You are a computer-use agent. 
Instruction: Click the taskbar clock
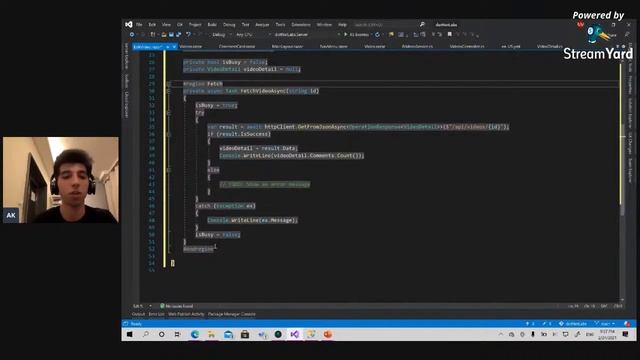(x=607, y=335)
